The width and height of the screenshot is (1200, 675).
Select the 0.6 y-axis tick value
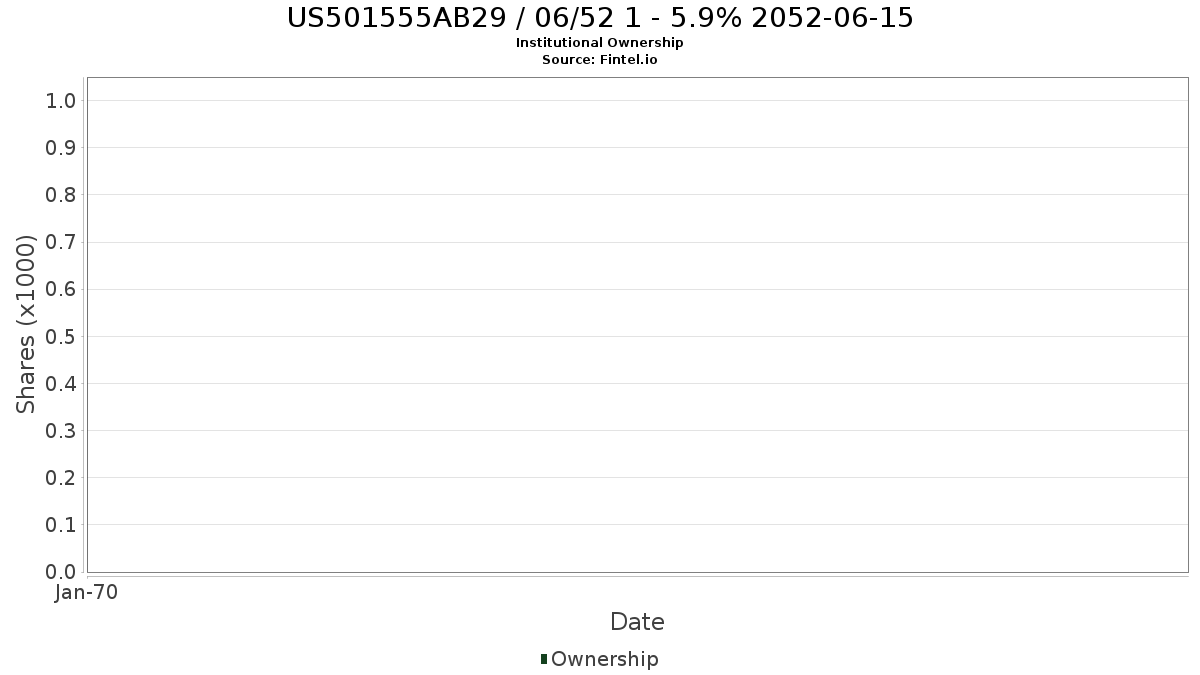pos(61,289)
